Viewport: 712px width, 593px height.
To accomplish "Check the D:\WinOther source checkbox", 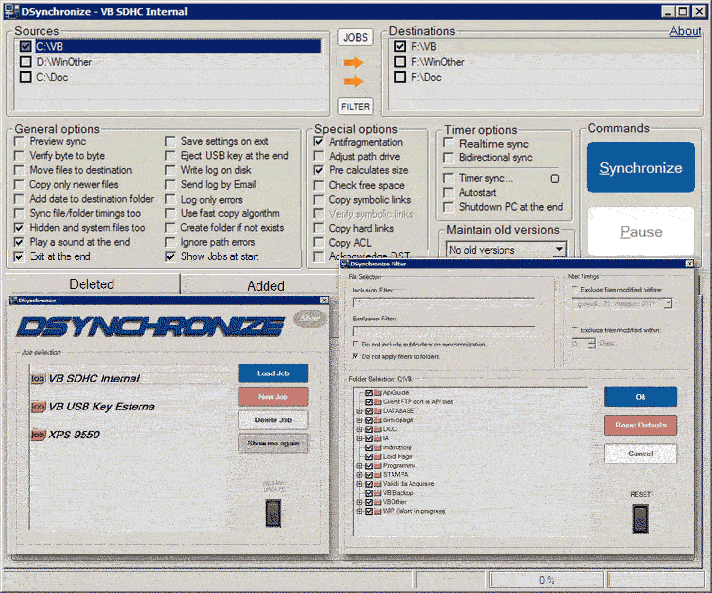I will pyautogui.click(x=26, y=62).
